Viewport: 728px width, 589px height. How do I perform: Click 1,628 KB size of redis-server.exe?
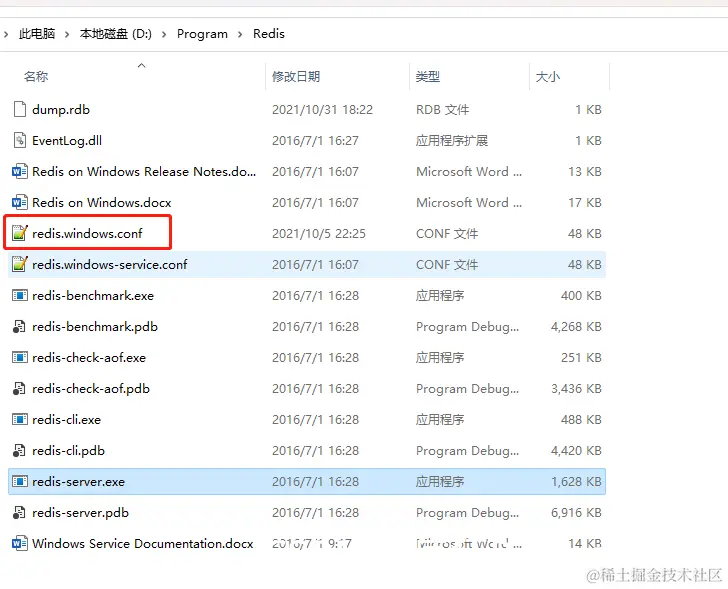pyautogui.click(x=576, y=482)
